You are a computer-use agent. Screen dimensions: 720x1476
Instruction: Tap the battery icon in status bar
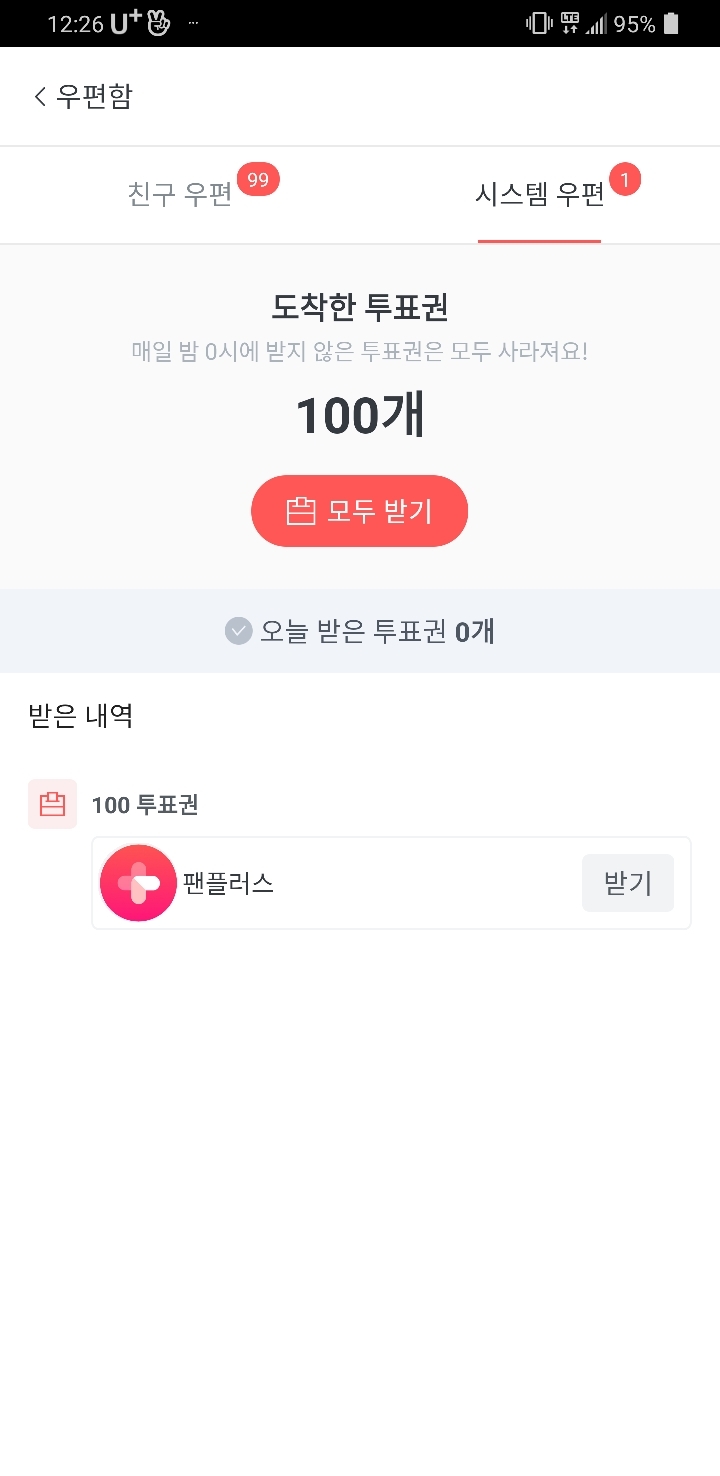click(671, 24)
